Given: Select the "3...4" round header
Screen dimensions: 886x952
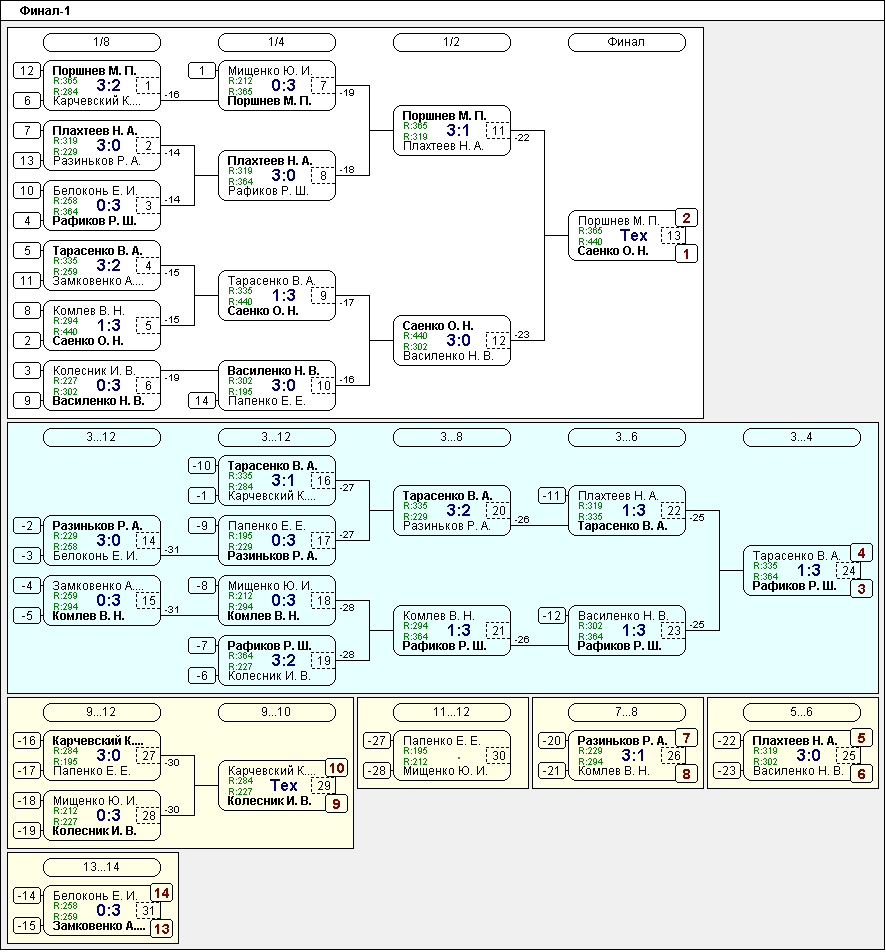Looking at the screenshot, I should (801, 437).
